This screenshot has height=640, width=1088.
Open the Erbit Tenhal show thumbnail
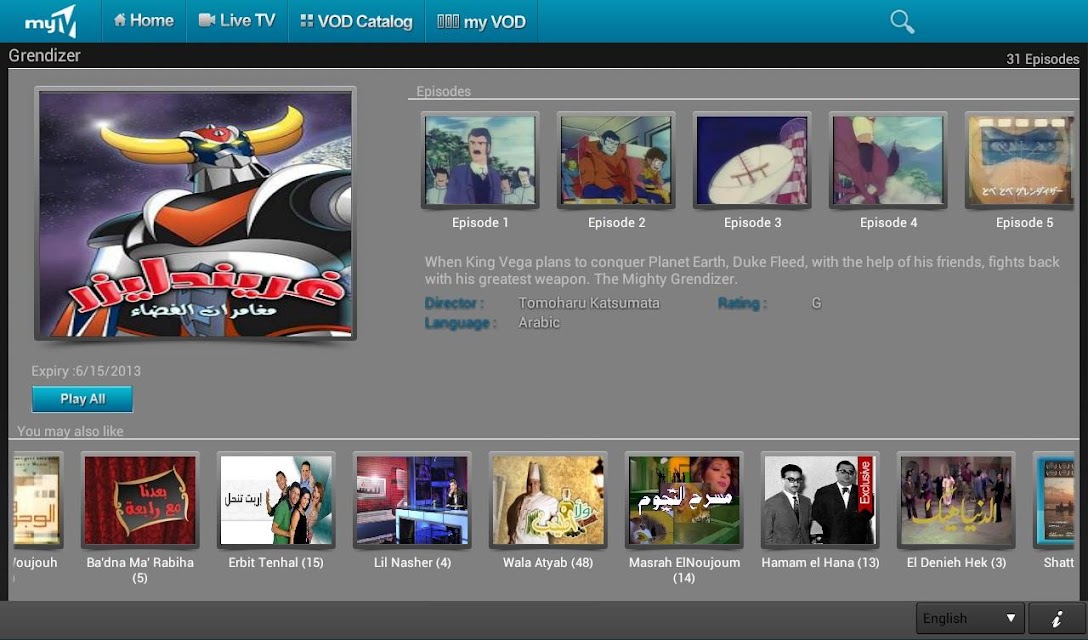coord(276,500)
